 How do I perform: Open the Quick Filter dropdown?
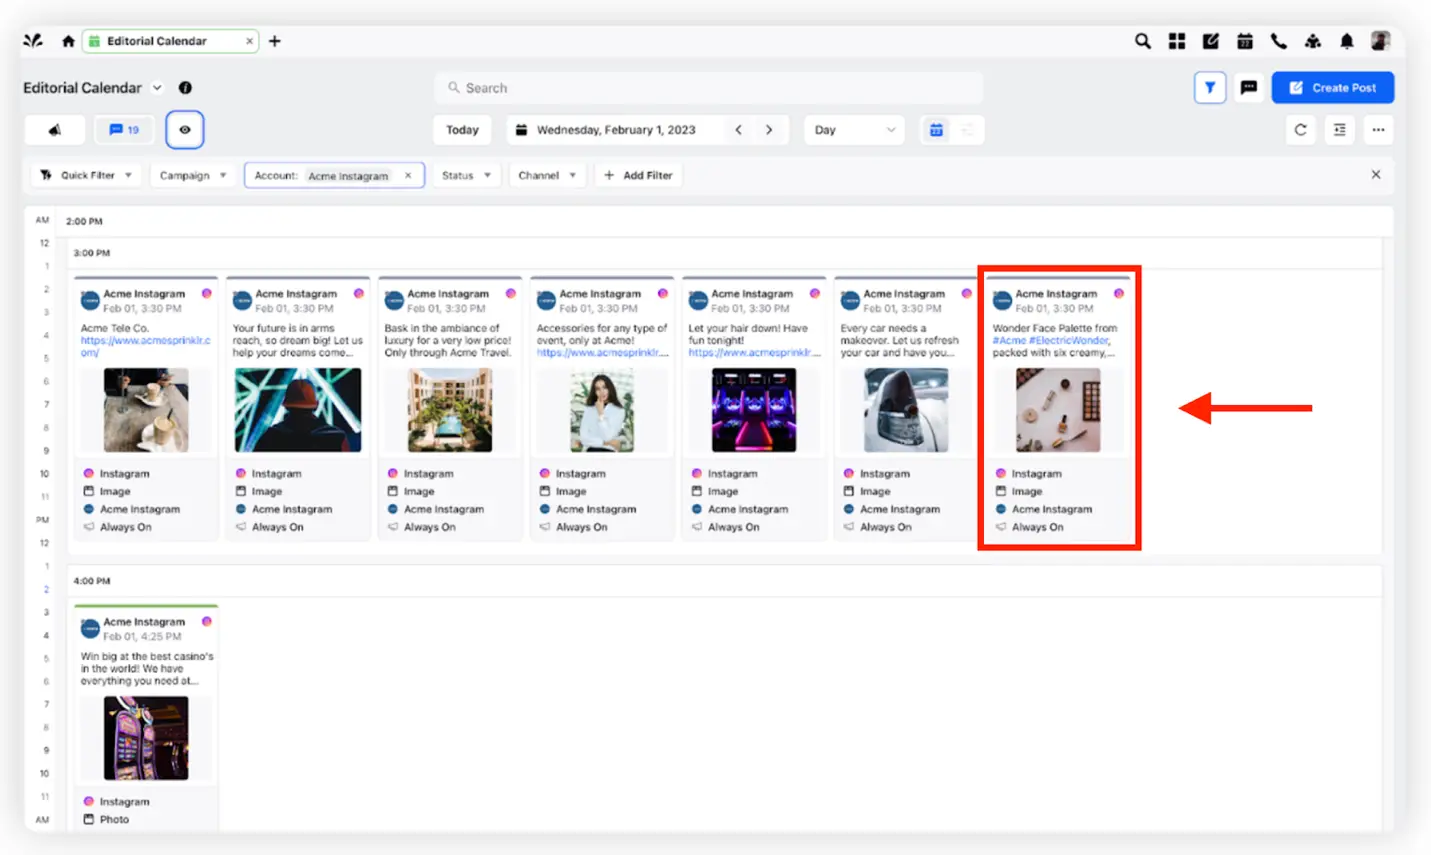(x=86, y=175)
